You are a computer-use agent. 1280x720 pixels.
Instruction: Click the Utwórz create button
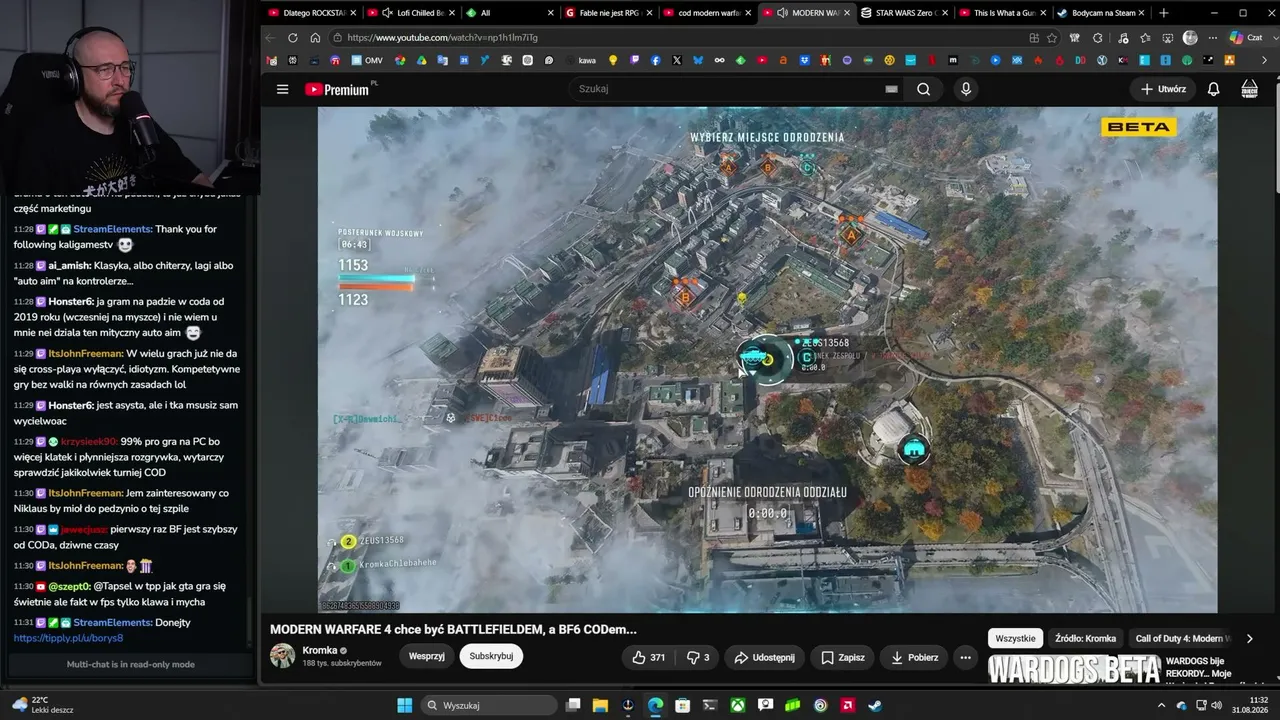click(x=1163, y=89)
